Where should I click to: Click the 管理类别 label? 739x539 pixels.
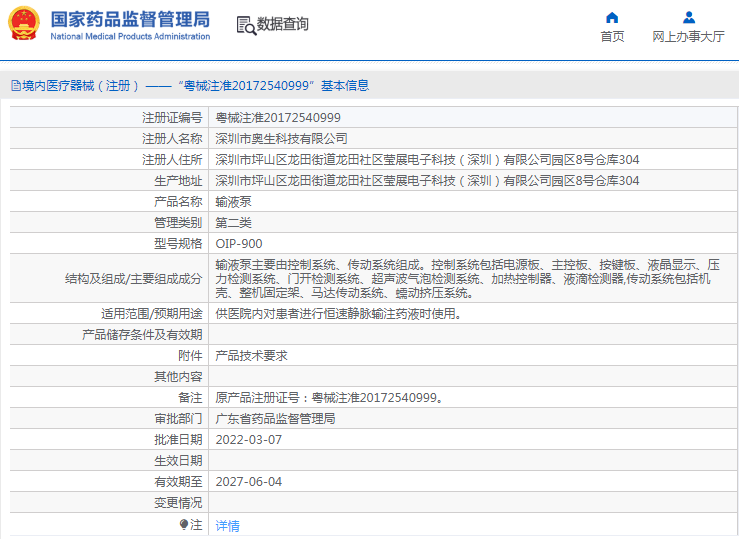pyautogui.click(x=178, y=222)
